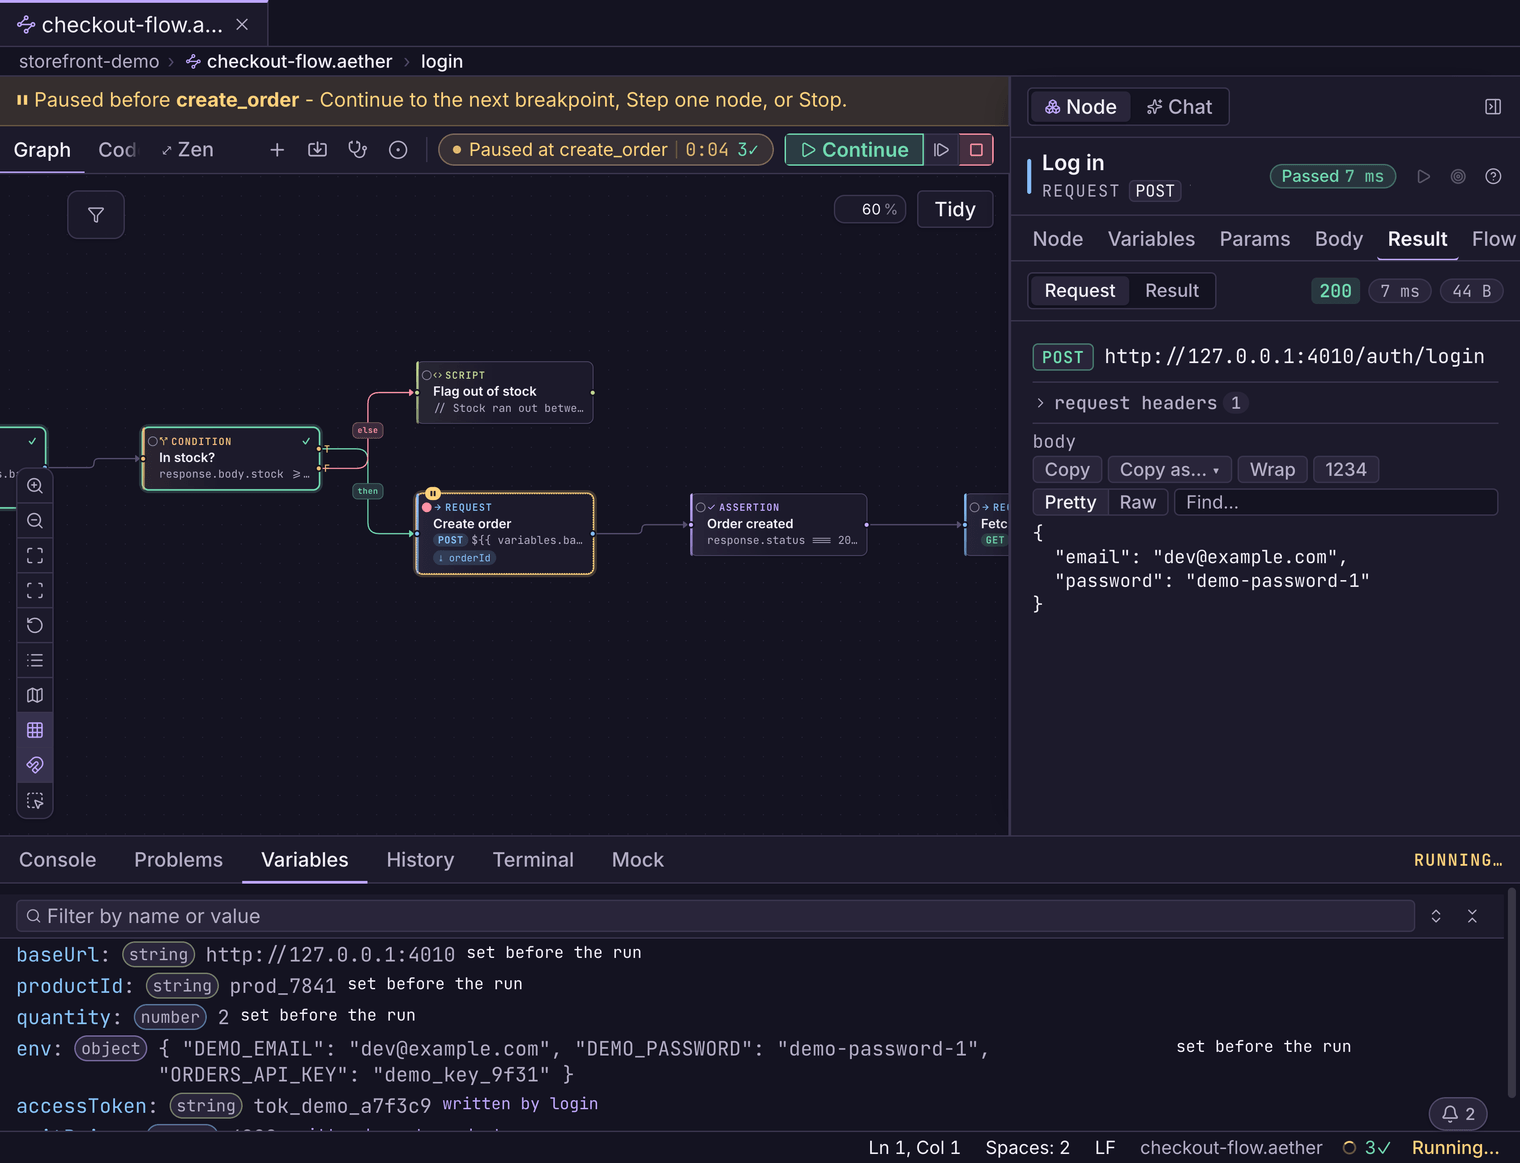
Task: Switch to Zen mode
Action: click(187, 150)
